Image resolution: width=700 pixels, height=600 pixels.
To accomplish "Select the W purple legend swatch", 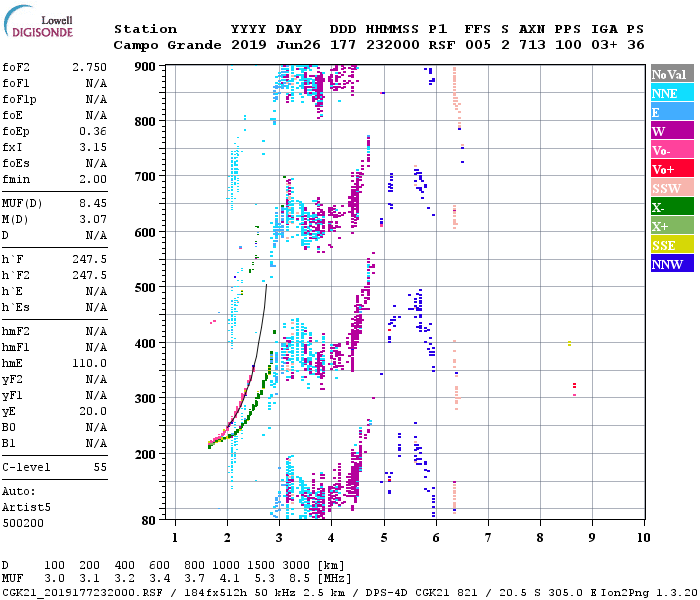I will (x=672, y=131).
